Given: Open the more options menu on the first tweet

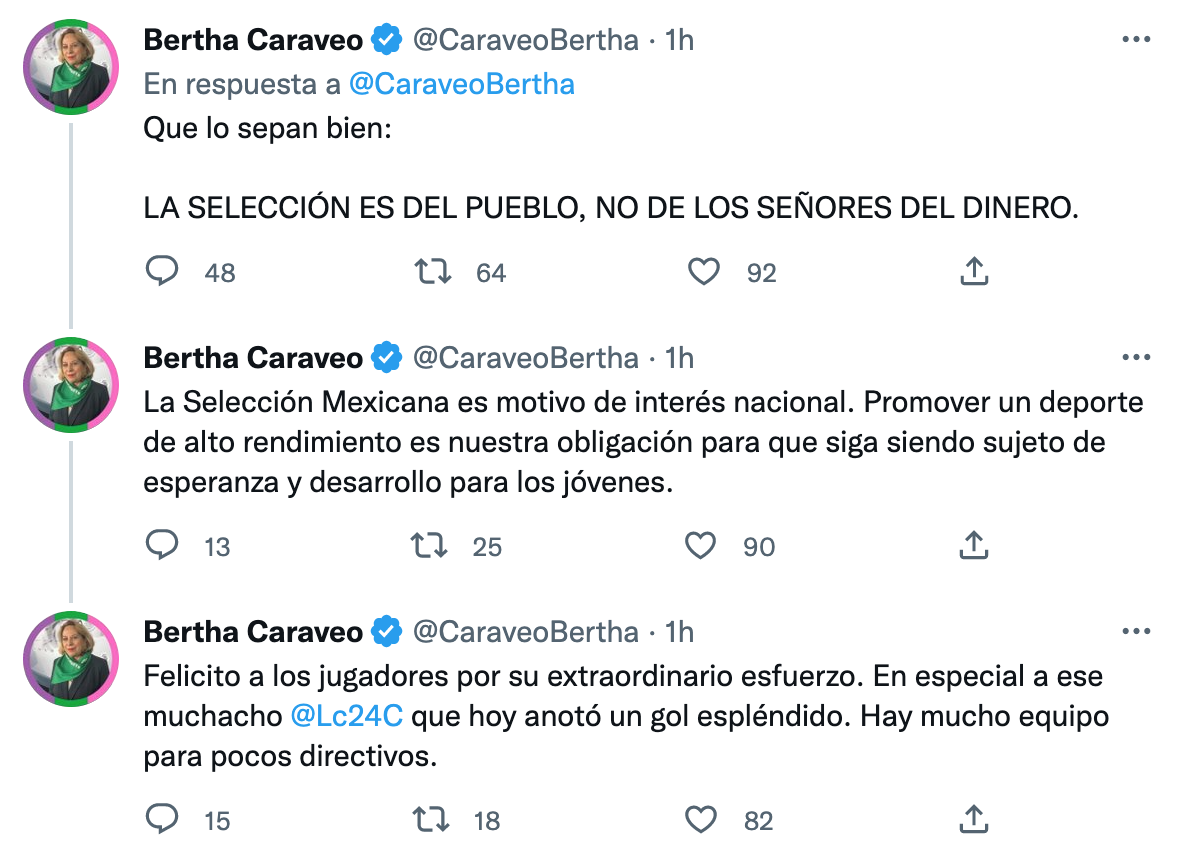Looking at the screenshot, I should (x=1137, y=40).
